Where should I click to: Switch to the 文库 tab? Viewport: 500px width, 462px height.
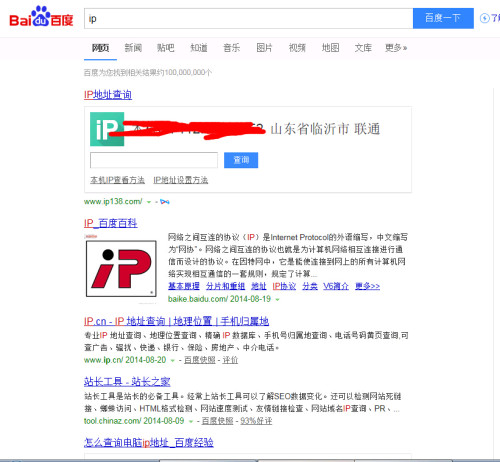pyautogui.click(x=363, y=48)
